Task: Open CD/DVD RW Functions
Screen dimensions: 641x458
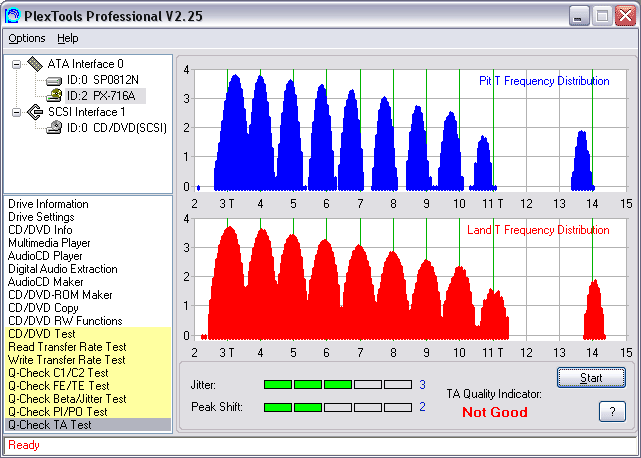Action: [x=65, y=321]
